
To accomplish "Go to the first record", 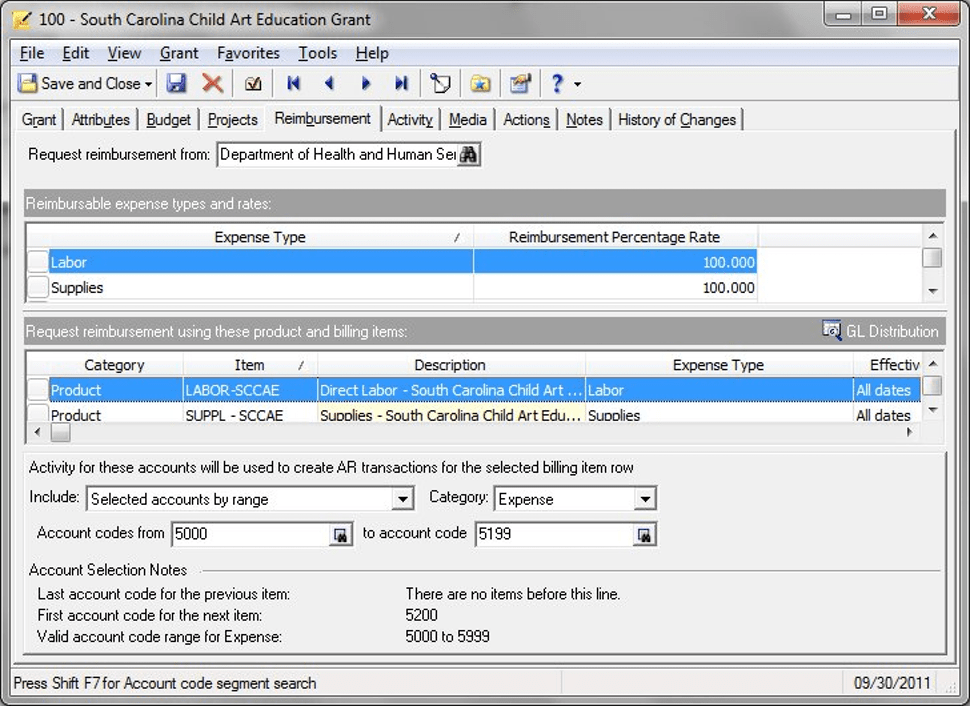I will coord(293,84).
